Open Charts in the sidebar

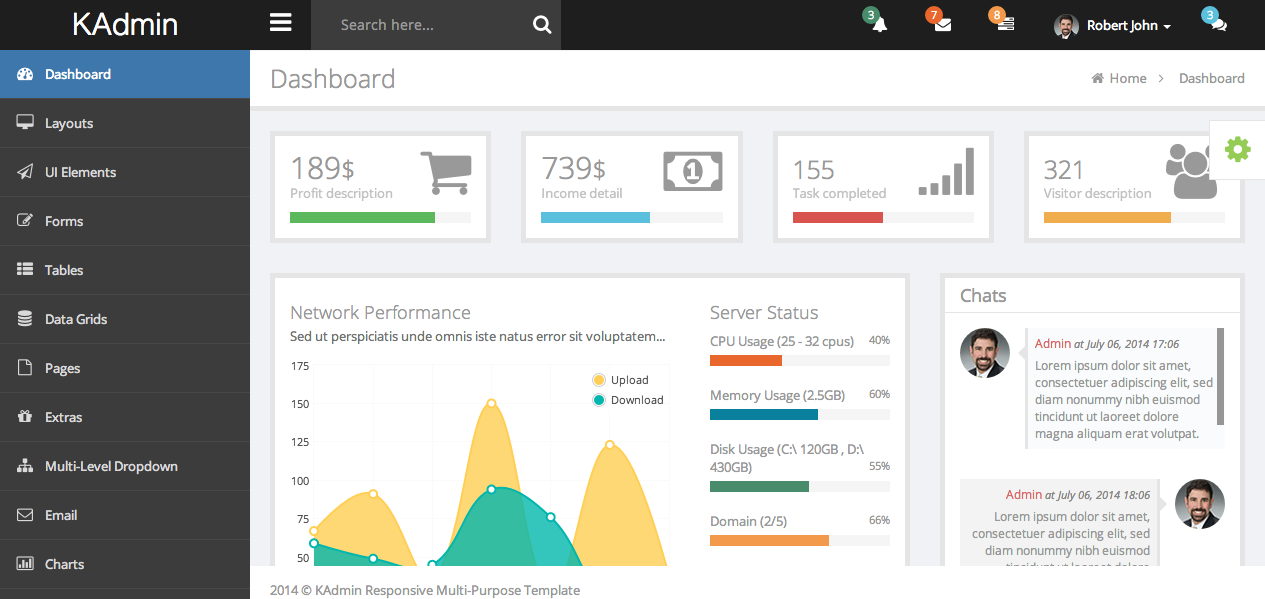(x=125, y=564)
